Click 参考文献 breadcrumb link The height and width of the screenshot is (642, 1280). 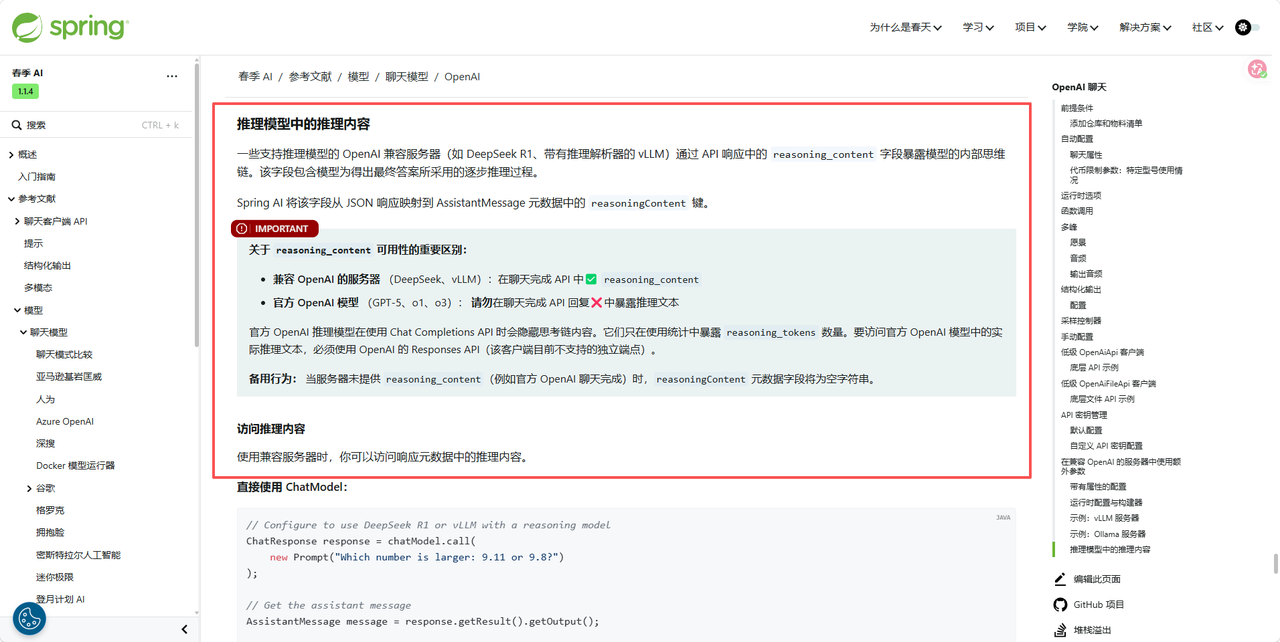(310, 76)
